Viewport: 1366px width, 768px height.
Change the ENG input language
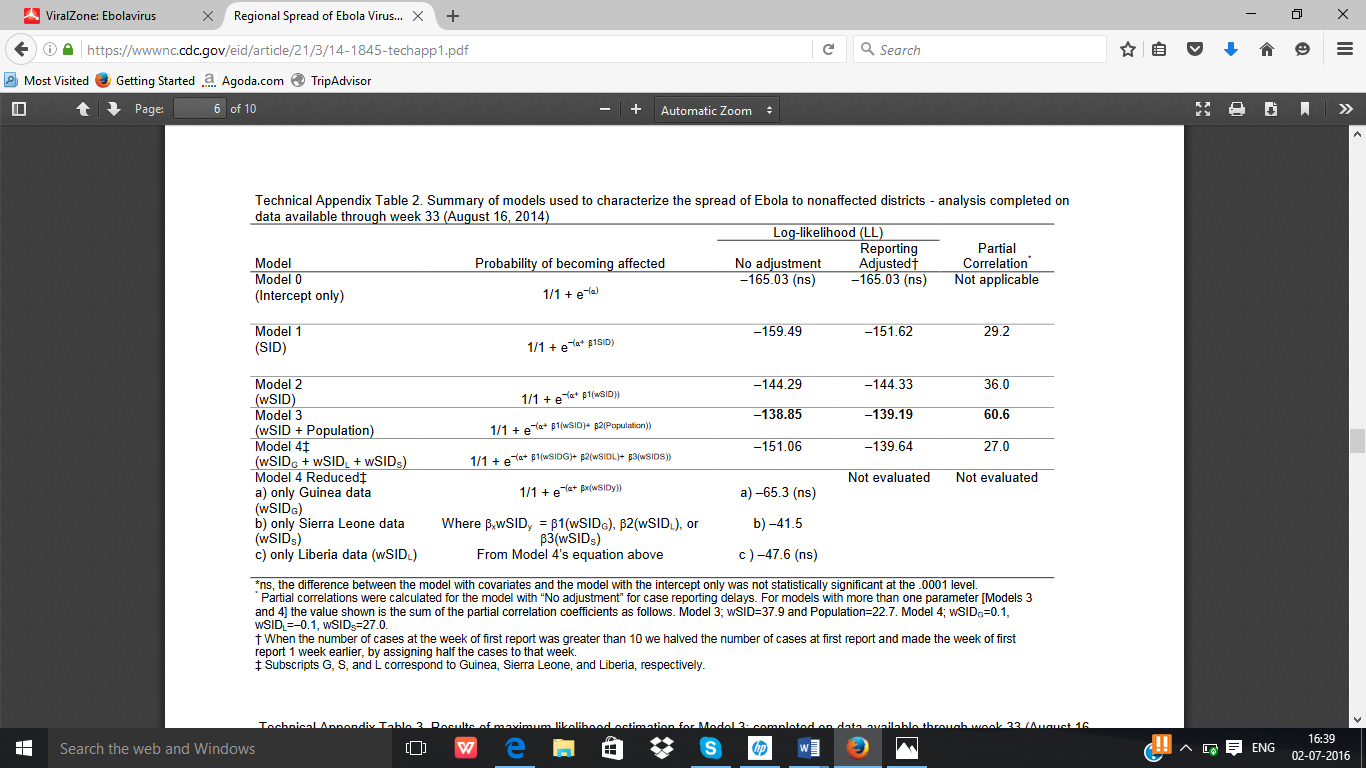(x=1263, y=748)
